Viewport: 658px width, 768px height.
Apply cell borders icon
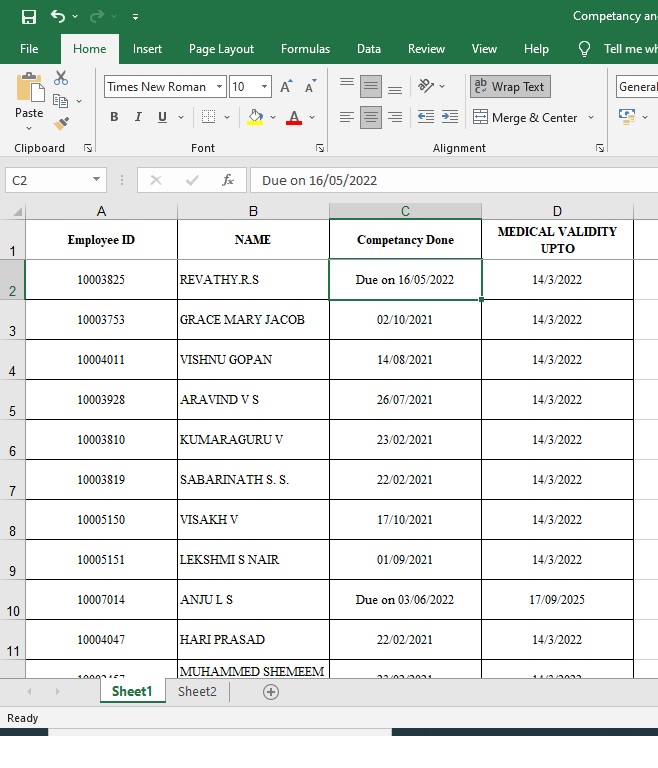pos(209,117)
